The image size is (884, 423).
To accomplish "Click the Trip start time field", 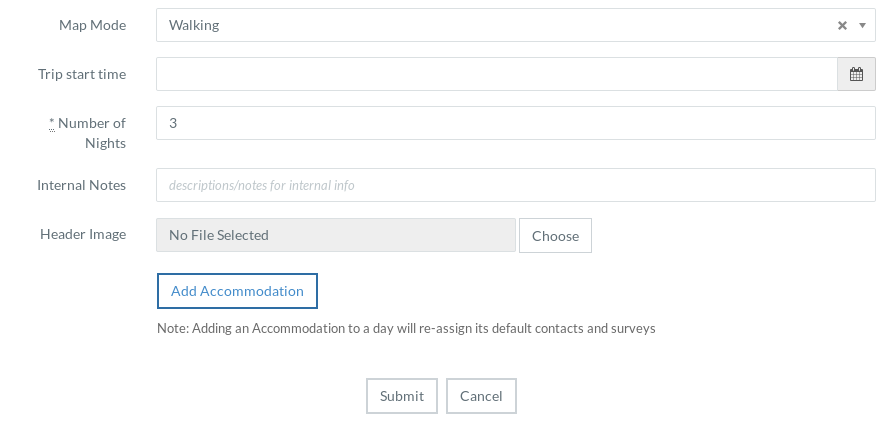I will coord(496,74).
